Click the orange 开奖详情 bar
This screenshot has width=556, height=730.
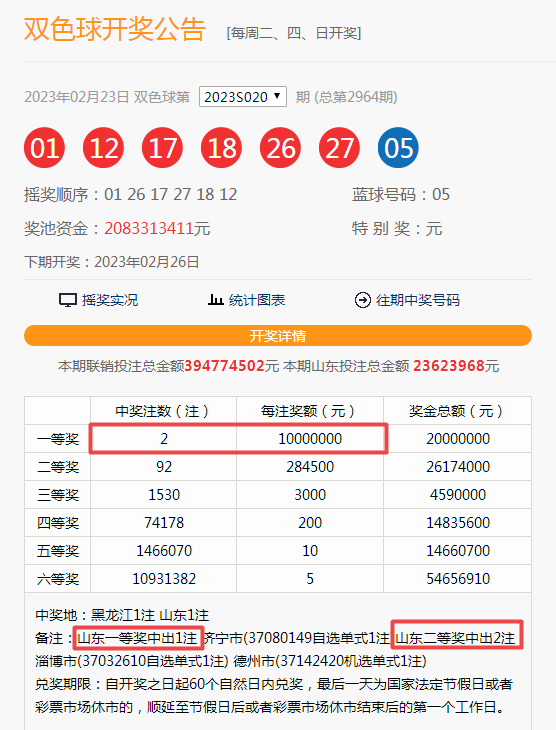pos(278,336)
